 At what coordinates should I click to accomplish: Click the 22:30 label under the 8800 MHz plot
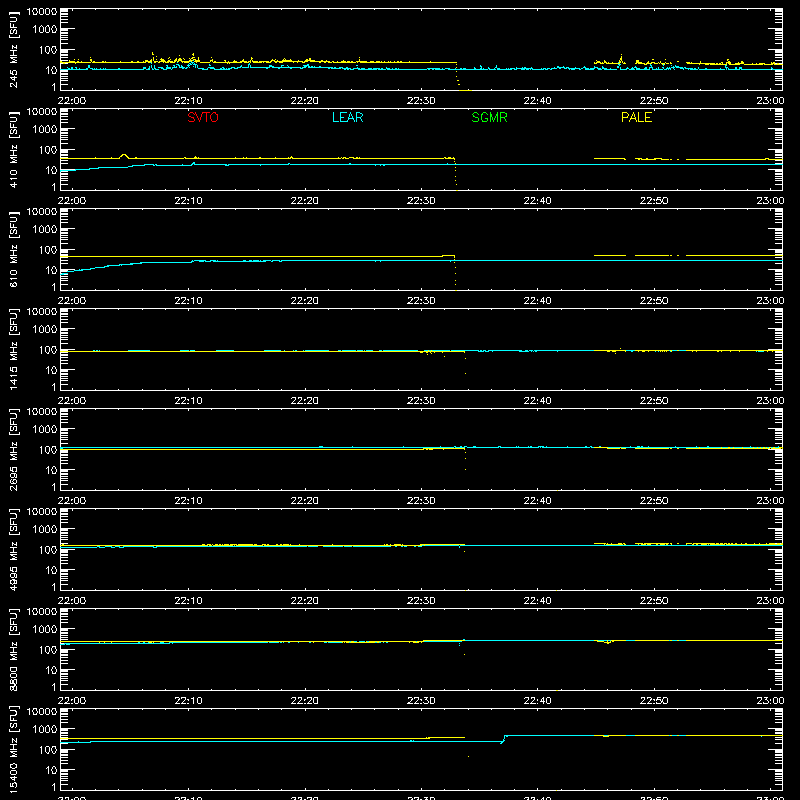pyautogui.click(x=421, y=701)
